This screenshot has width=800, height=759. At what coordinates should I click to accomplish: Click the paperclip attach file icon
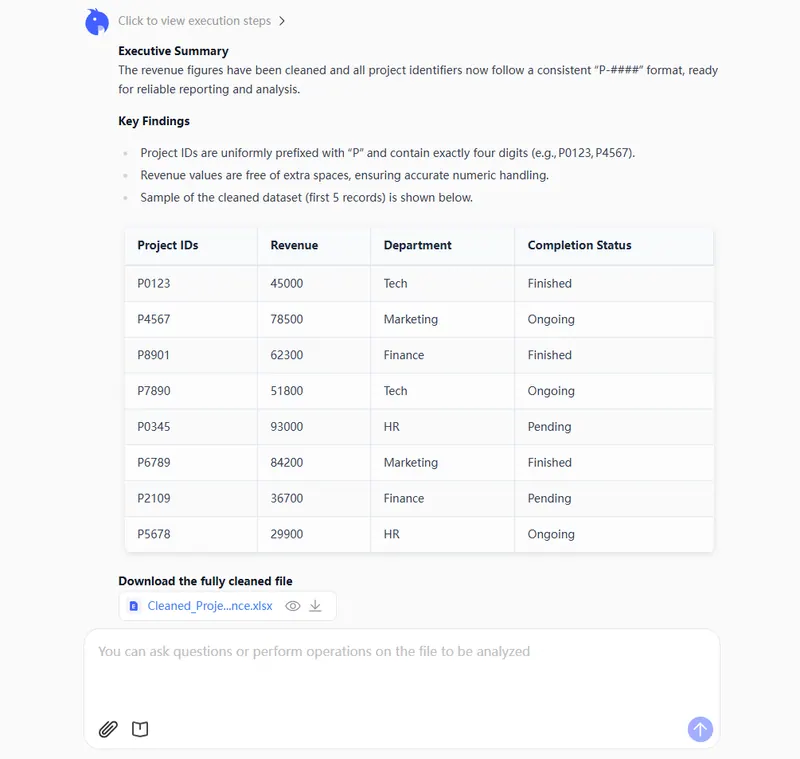[108, 729]
